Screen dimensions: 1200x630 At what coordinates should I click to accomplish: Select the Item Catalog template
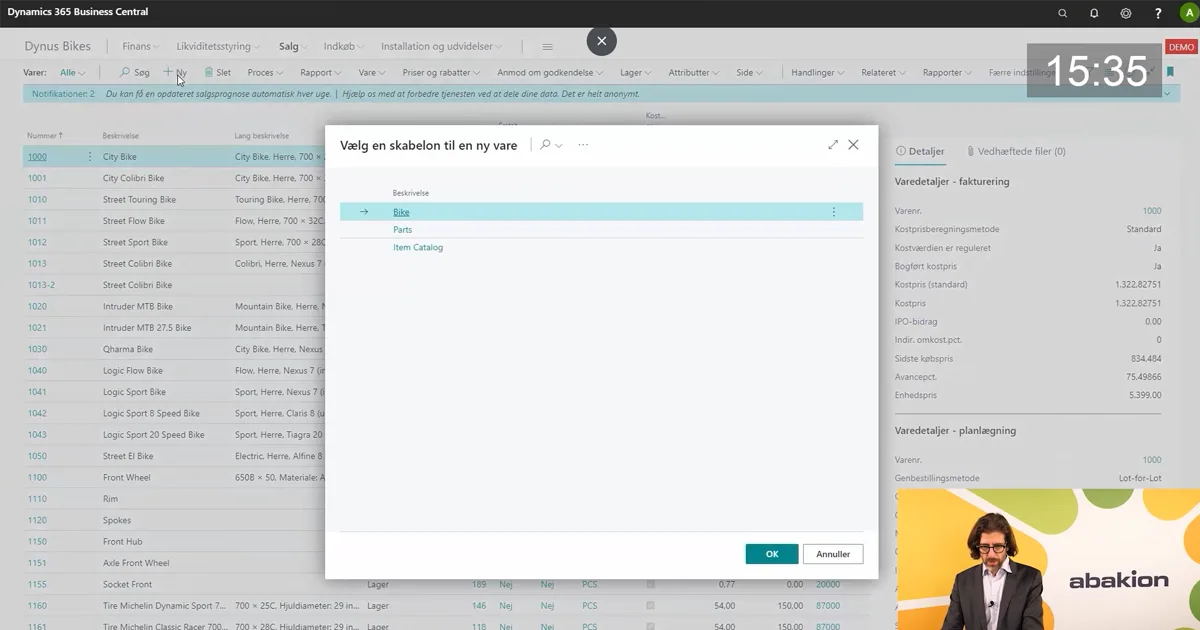pos(418,247)
